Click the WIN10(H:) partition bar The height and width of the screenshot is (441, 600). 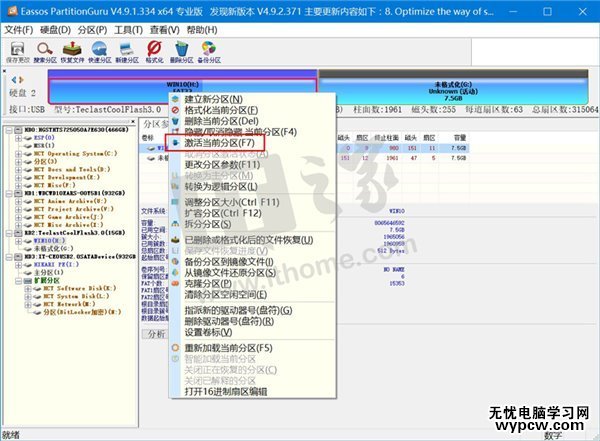pos(182,85)
